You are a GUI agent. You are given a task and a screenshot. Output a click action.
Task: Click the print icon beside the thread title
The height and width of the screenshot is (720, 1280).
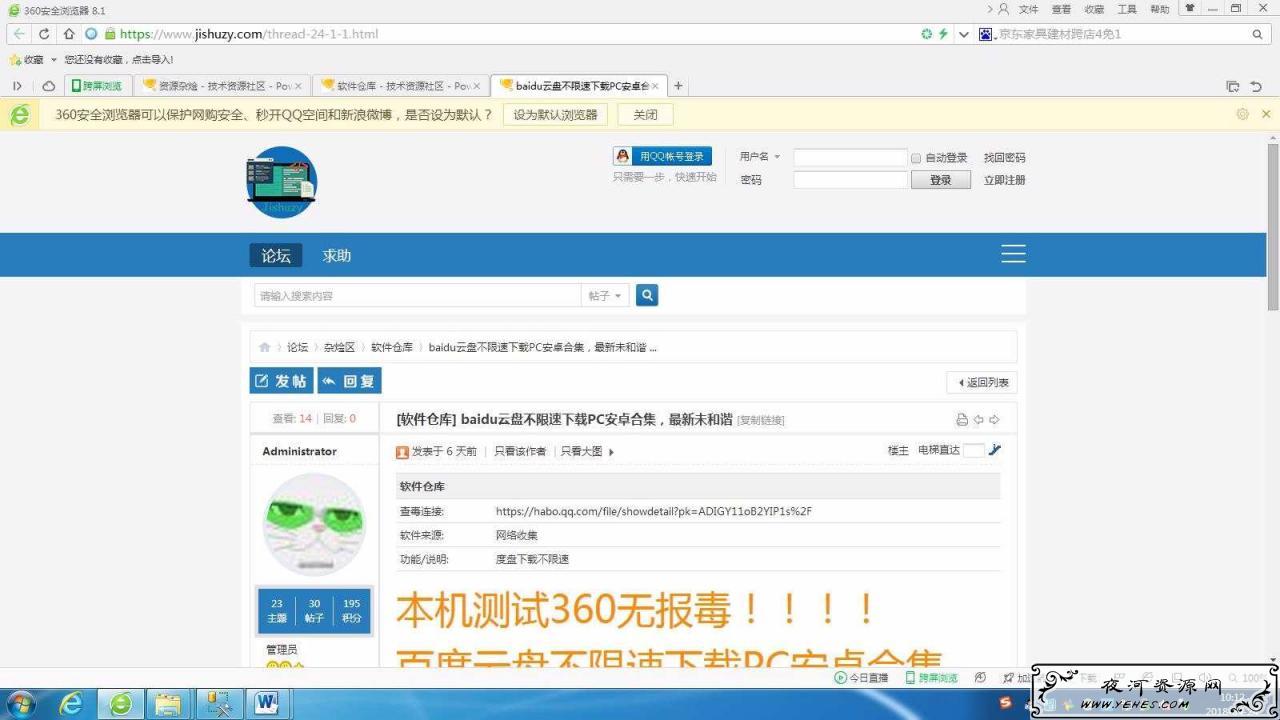[962, 420]
